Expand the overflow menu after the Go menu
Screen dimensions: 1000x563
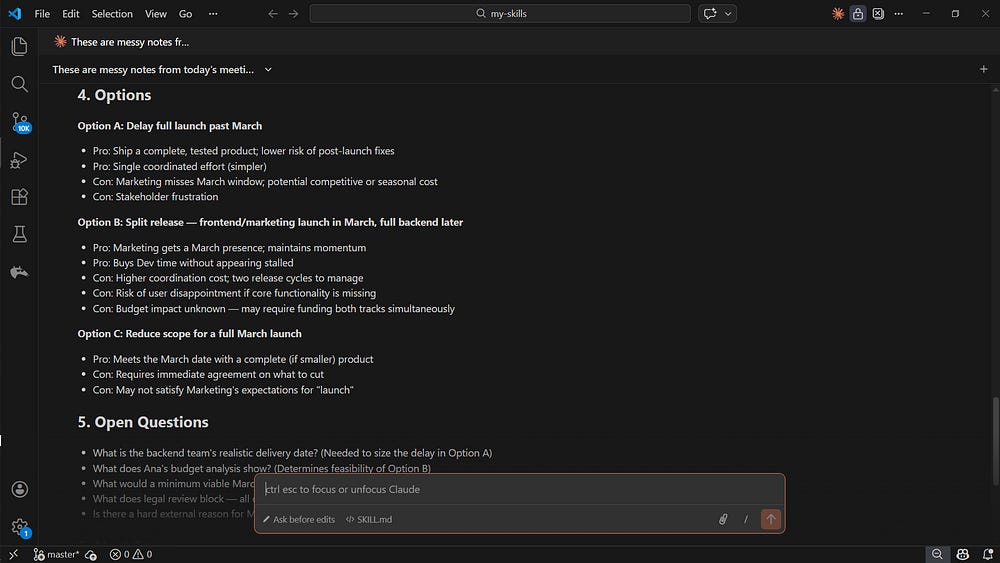point(213,13)
